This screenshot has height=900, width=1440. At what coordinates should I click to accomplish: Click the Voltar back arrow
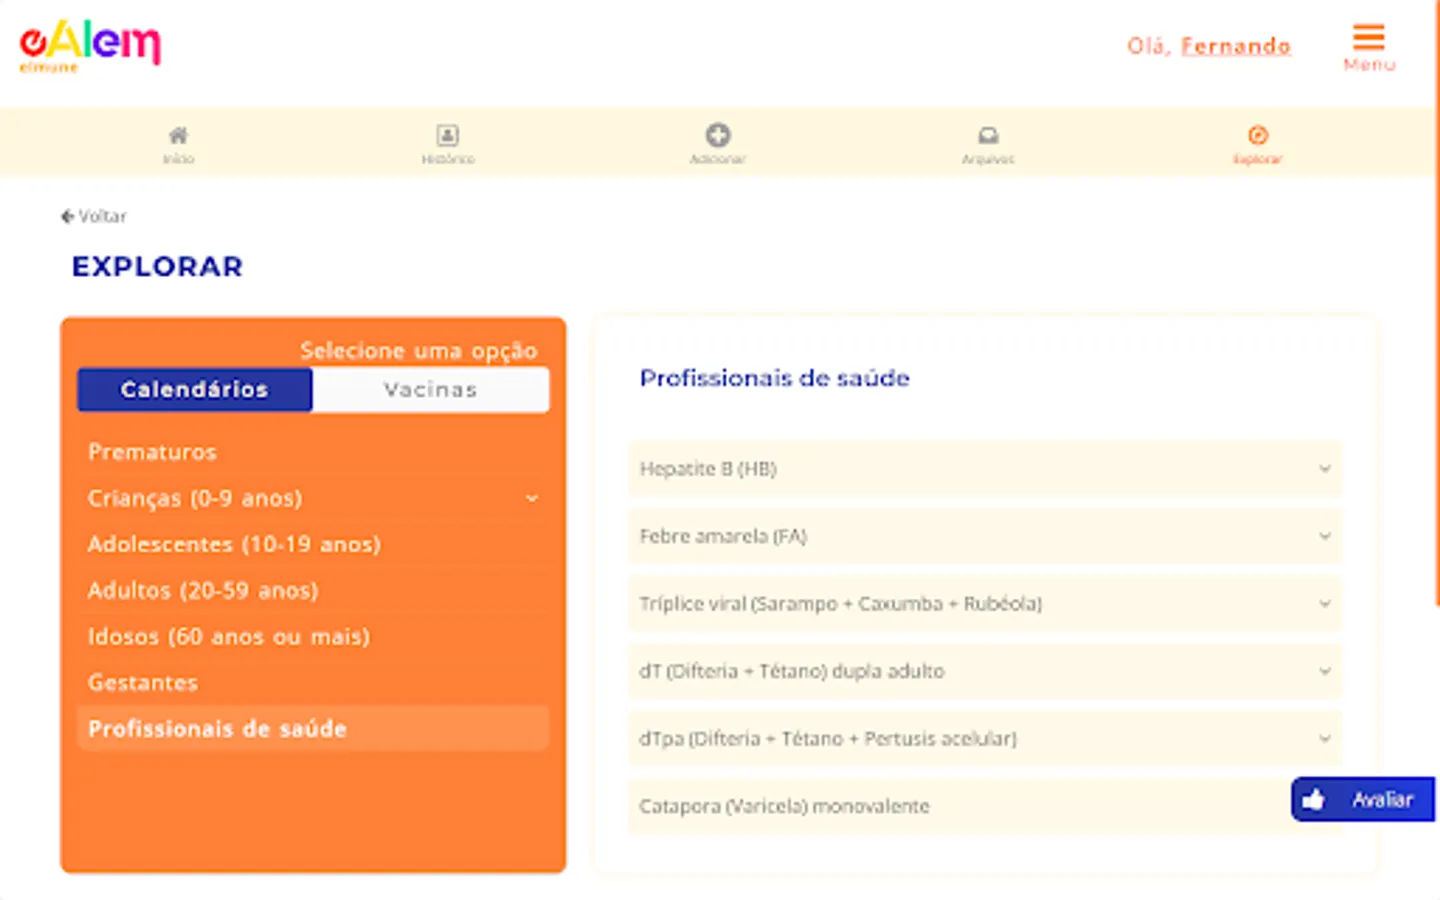(67, 216)
